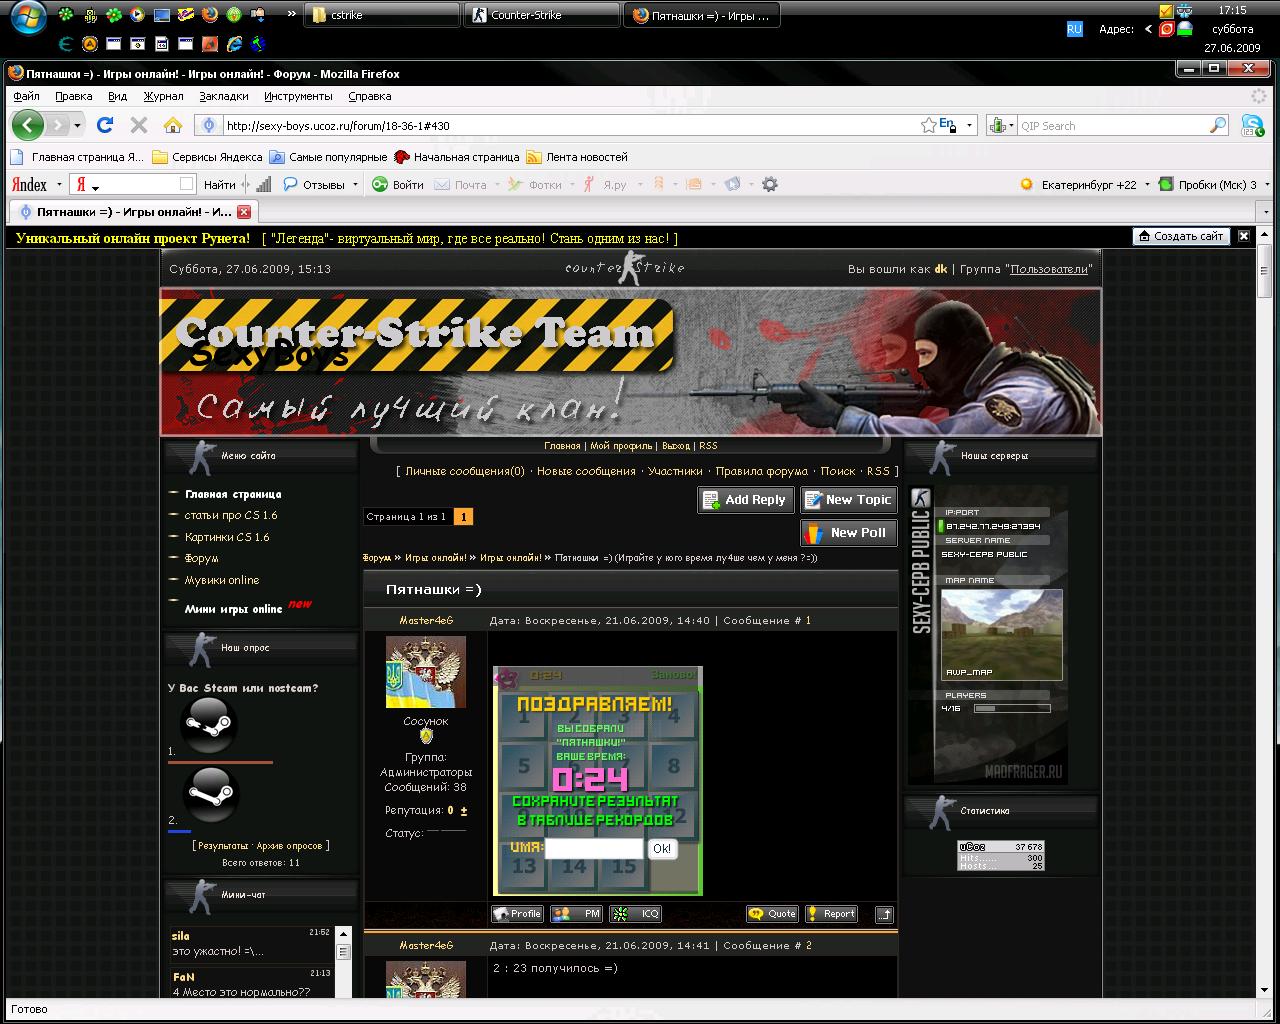The width and height of the screenshot is (1280, 1024).
Task: Open the Правила форума link
Action: [762, 471]
